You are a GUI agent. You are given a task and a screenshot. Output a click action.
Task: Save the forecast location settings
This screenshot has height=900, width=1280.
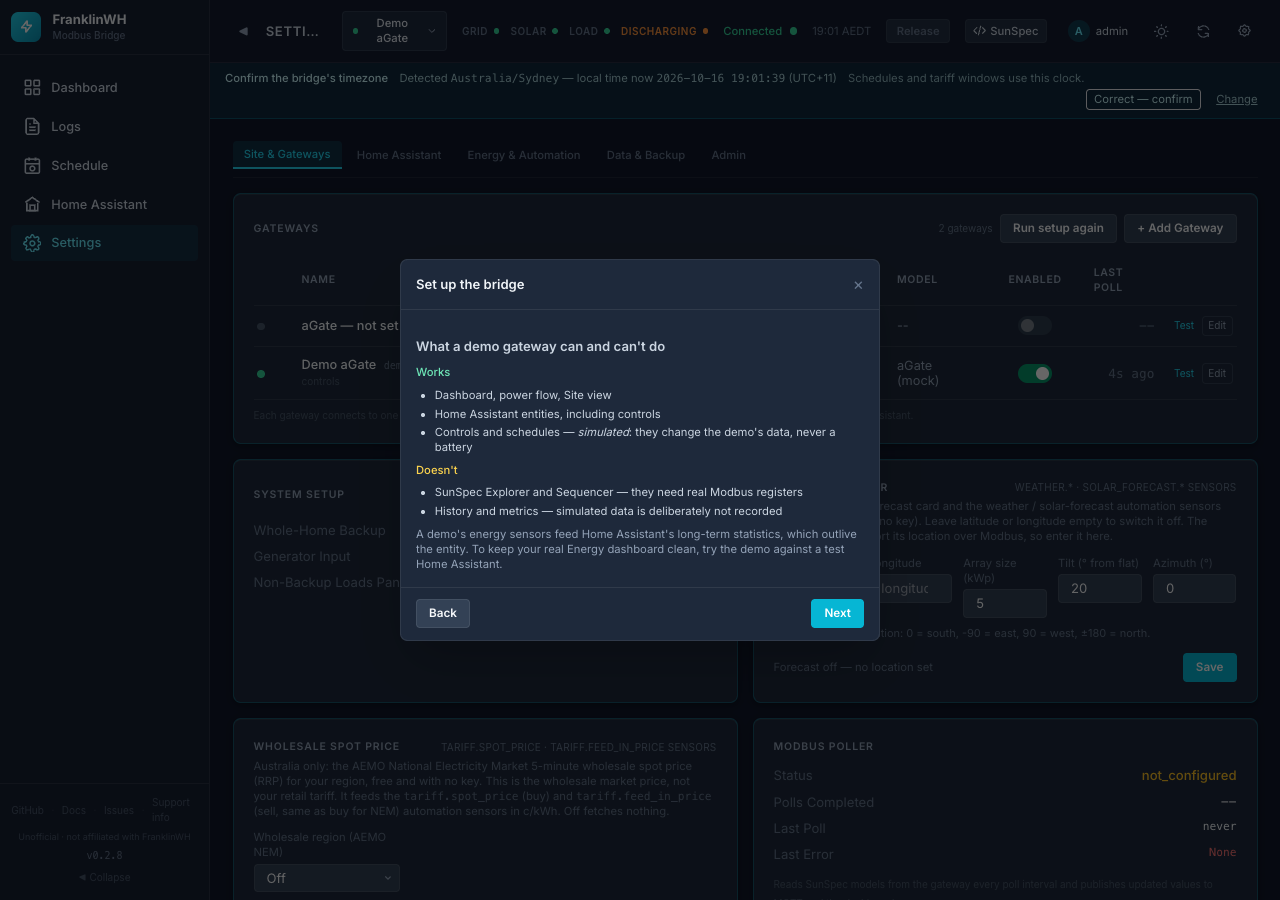(x=1209, y=667)
